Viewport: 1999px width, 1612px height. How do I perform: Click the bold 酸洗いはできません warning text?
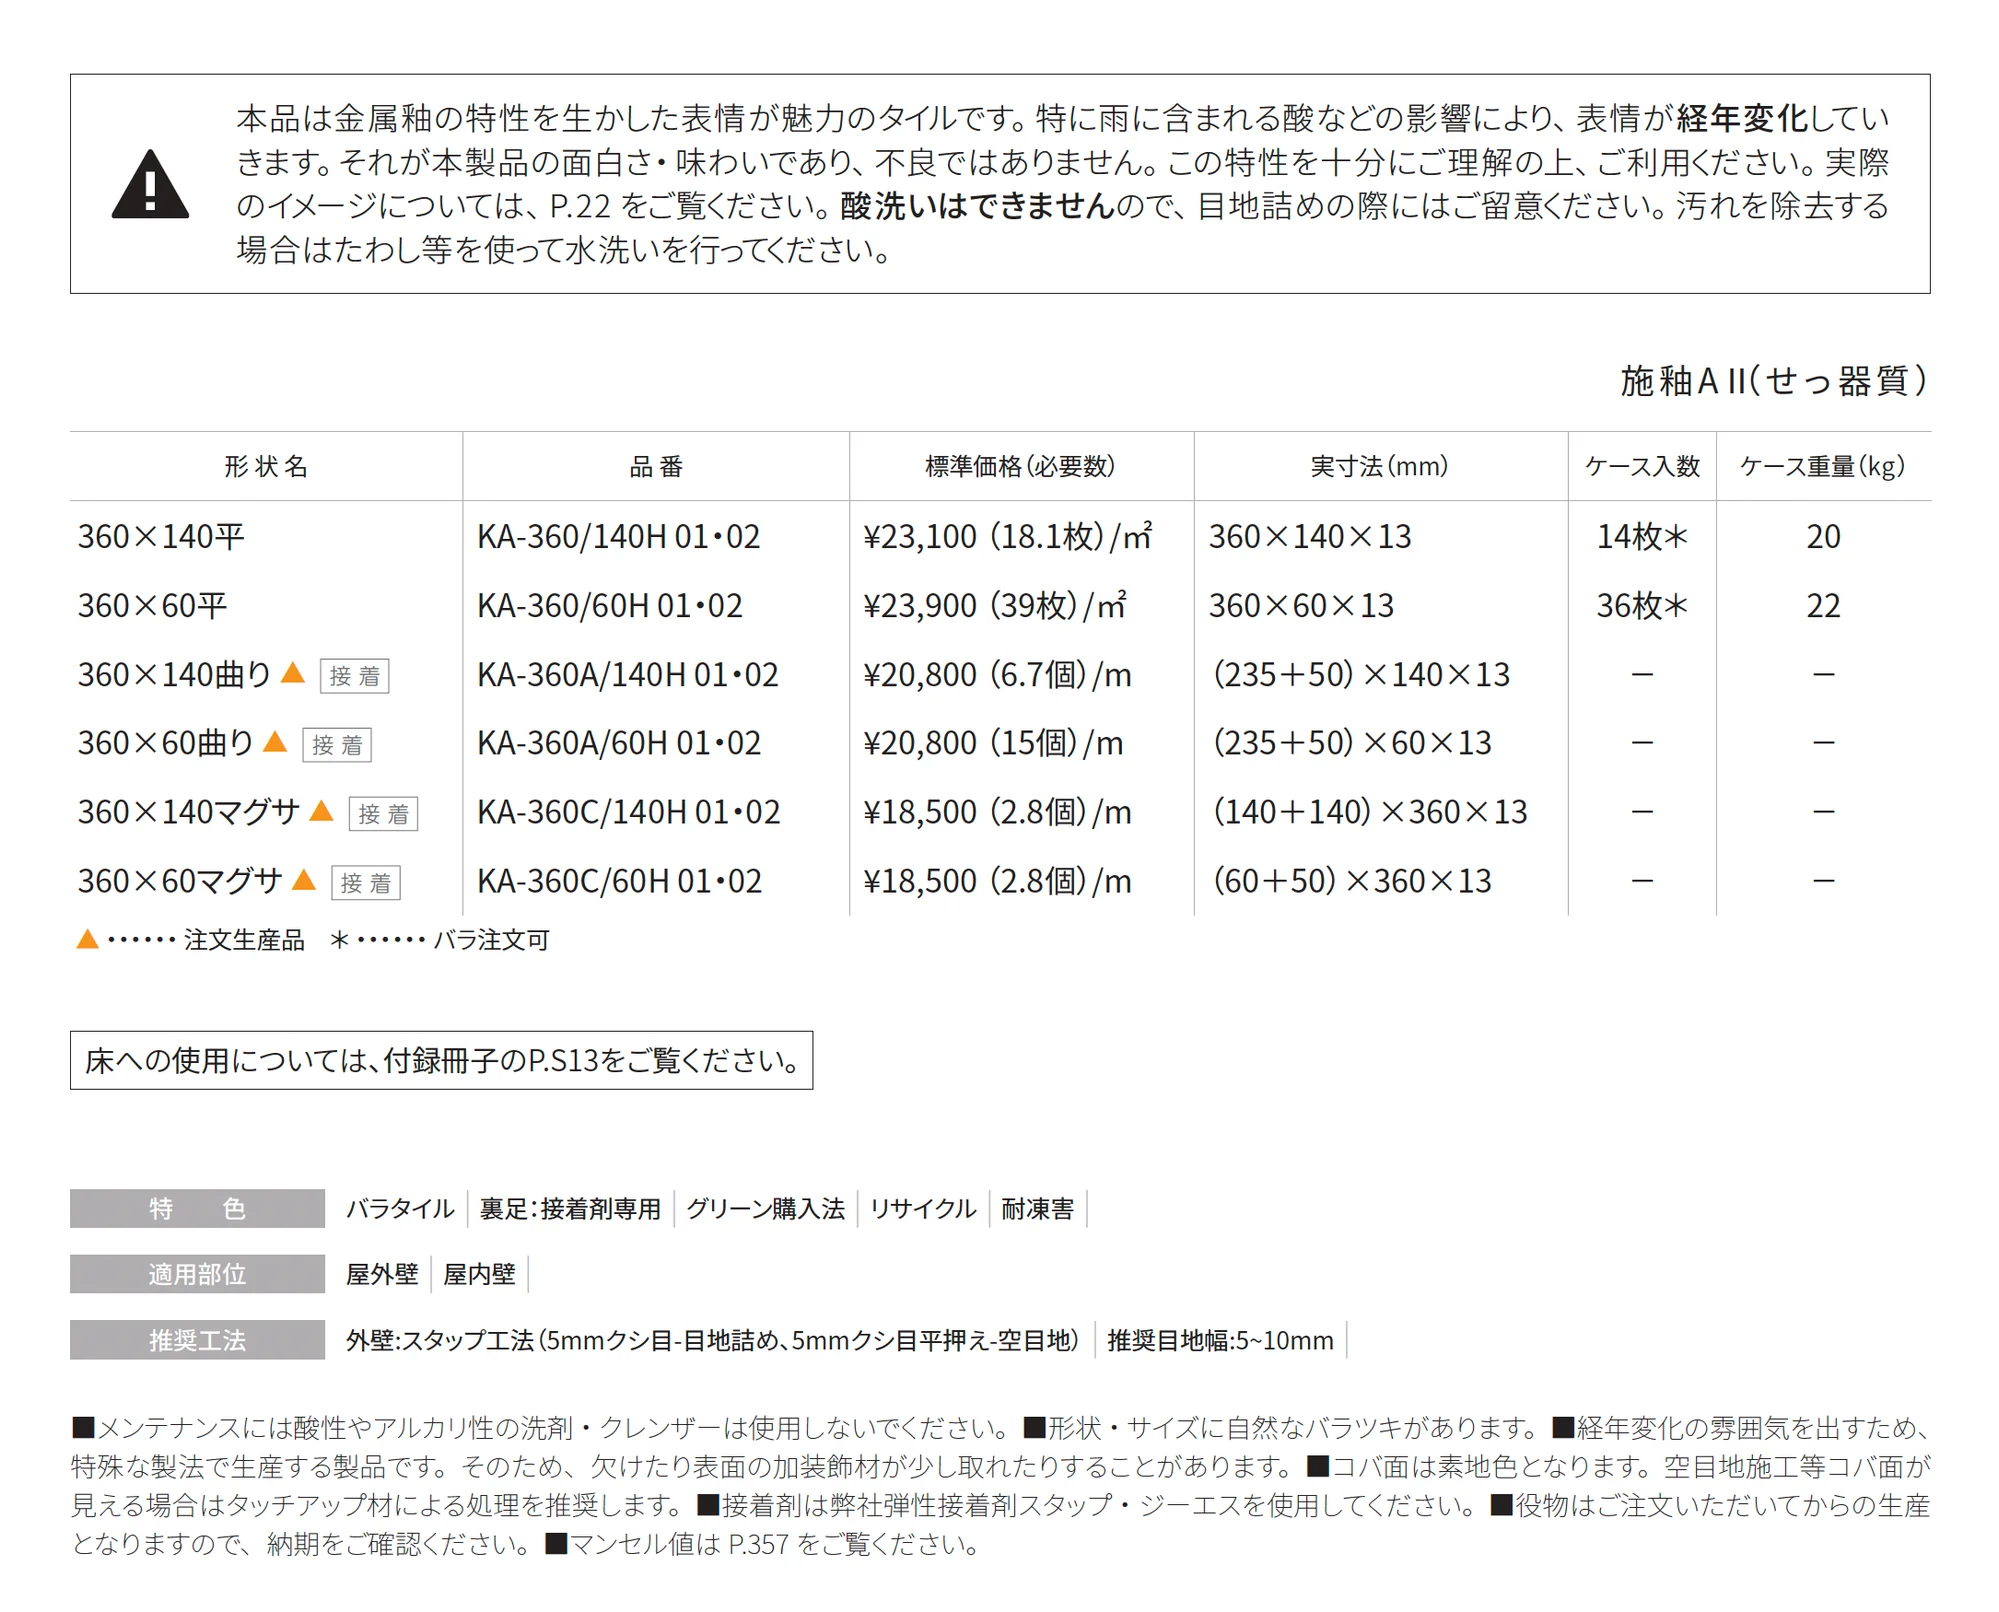[x=977, y=206]
